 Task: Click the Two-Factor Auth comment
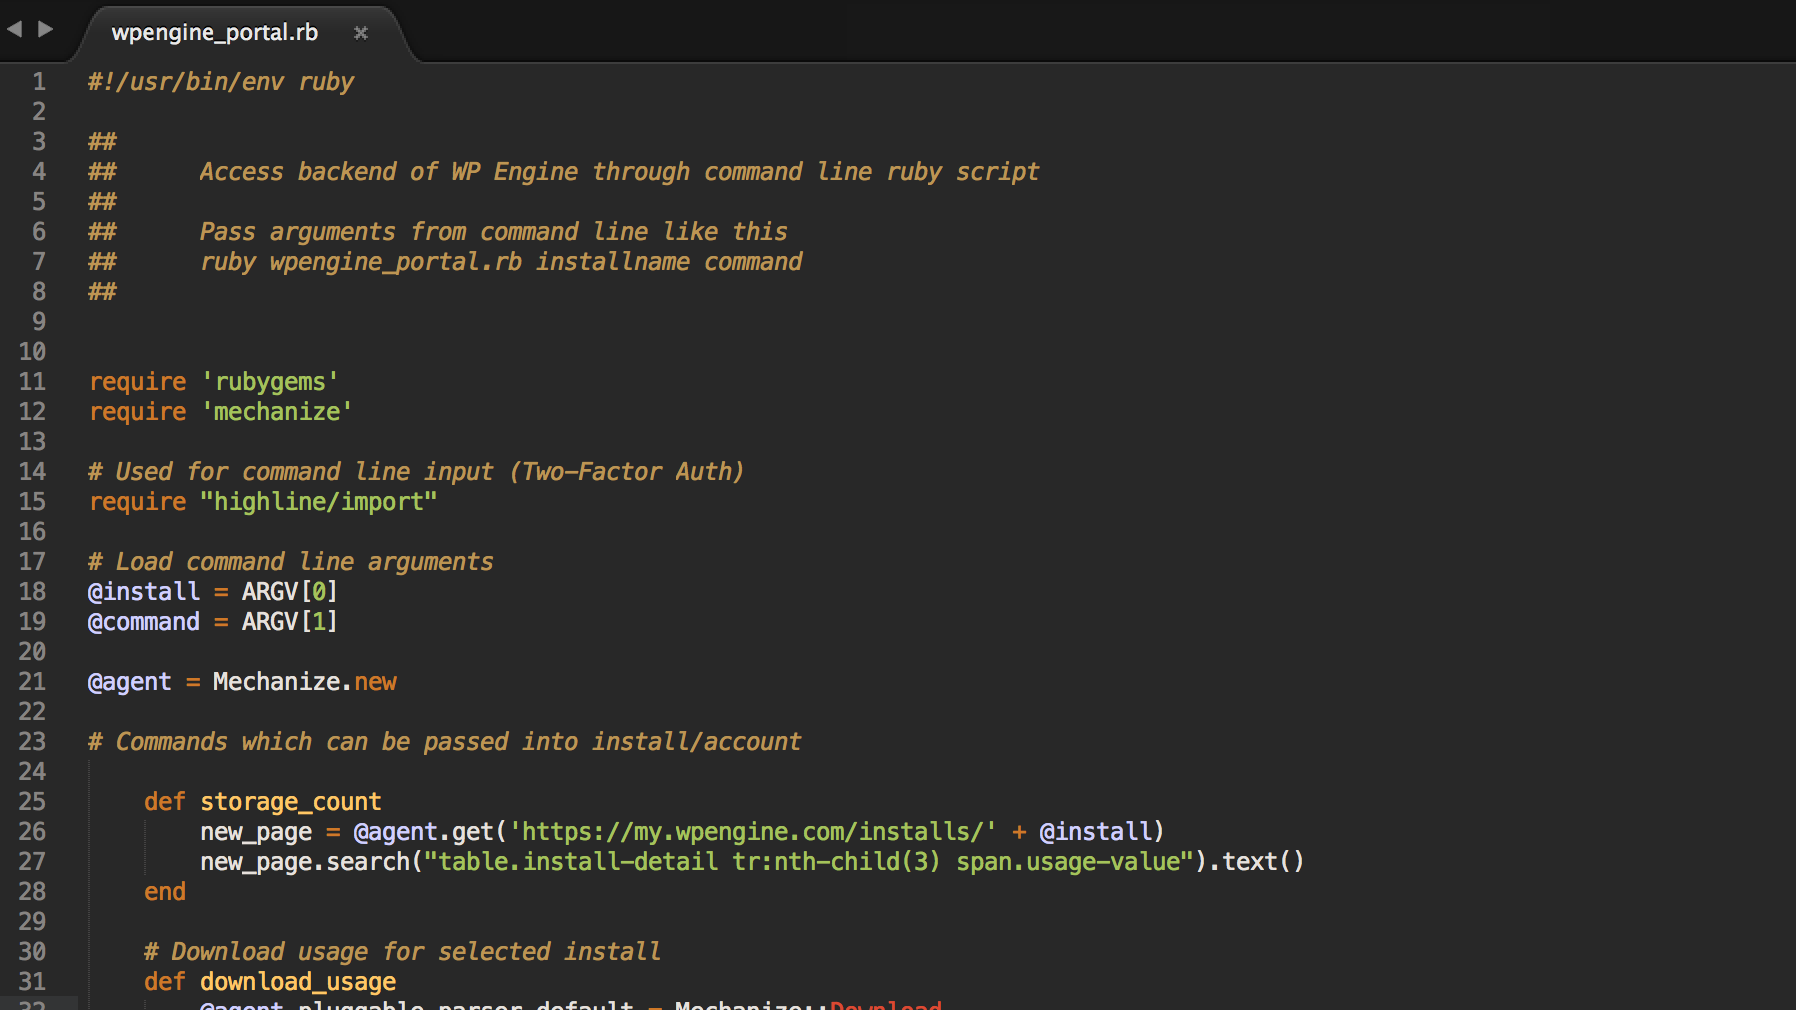(x=625, y=471)
